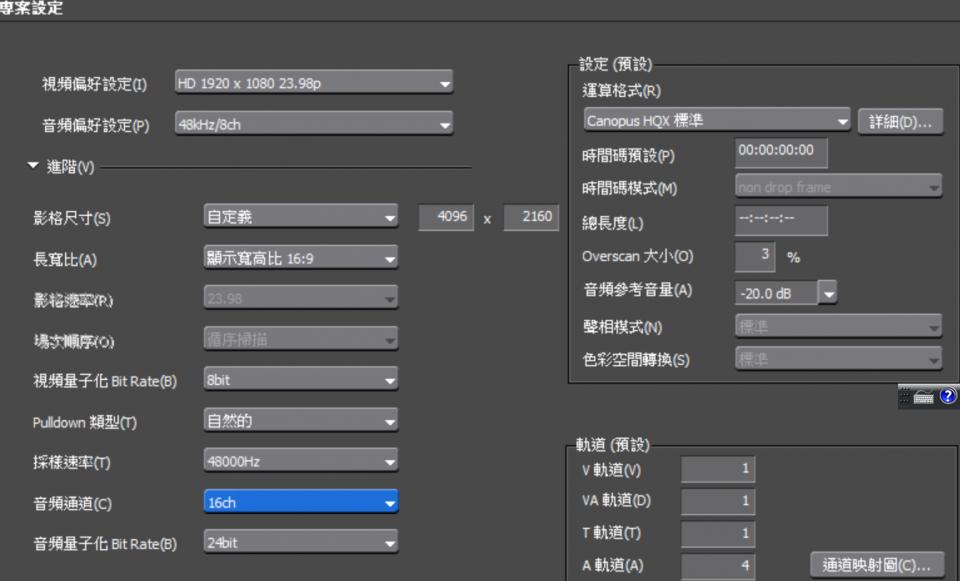Open the Canopus HQX 標準 codec dropdown
The height and width of the screenshot is (581, 960).
pyautogui.click(x=717, y=121)
